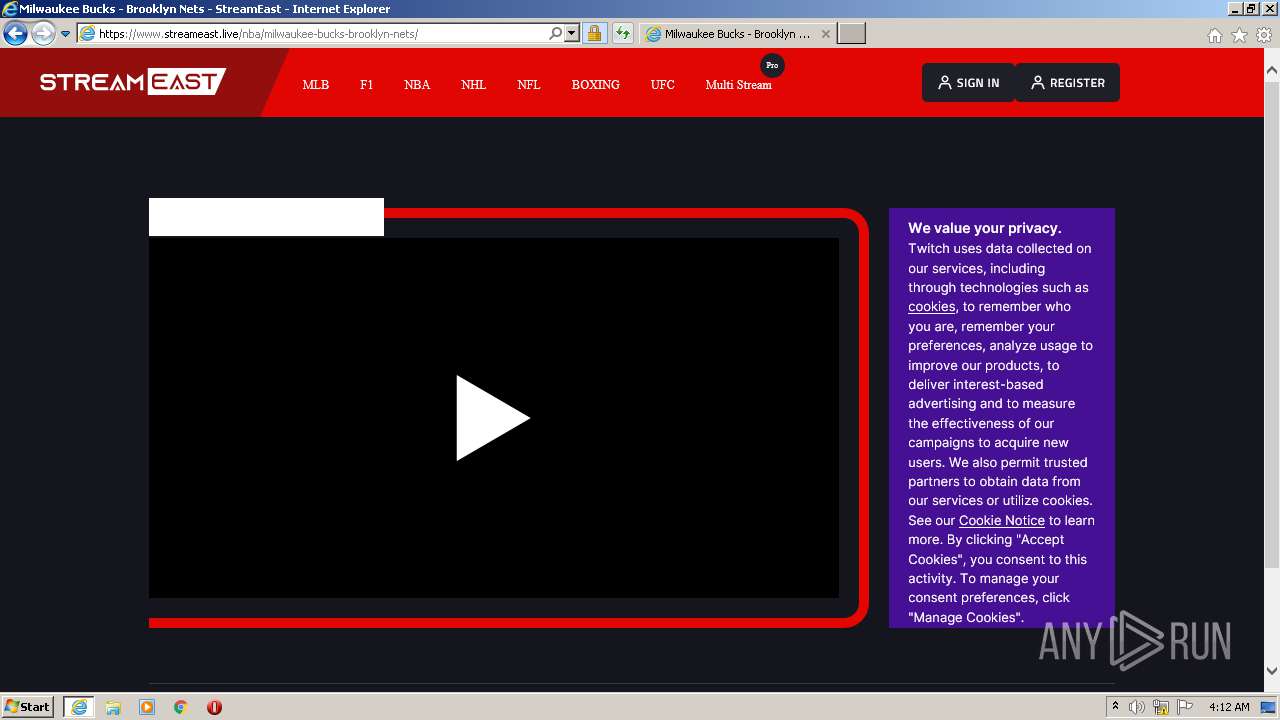Click the vertical scrollbar thumb
1280x720 pixels.
click(1272, 325)
